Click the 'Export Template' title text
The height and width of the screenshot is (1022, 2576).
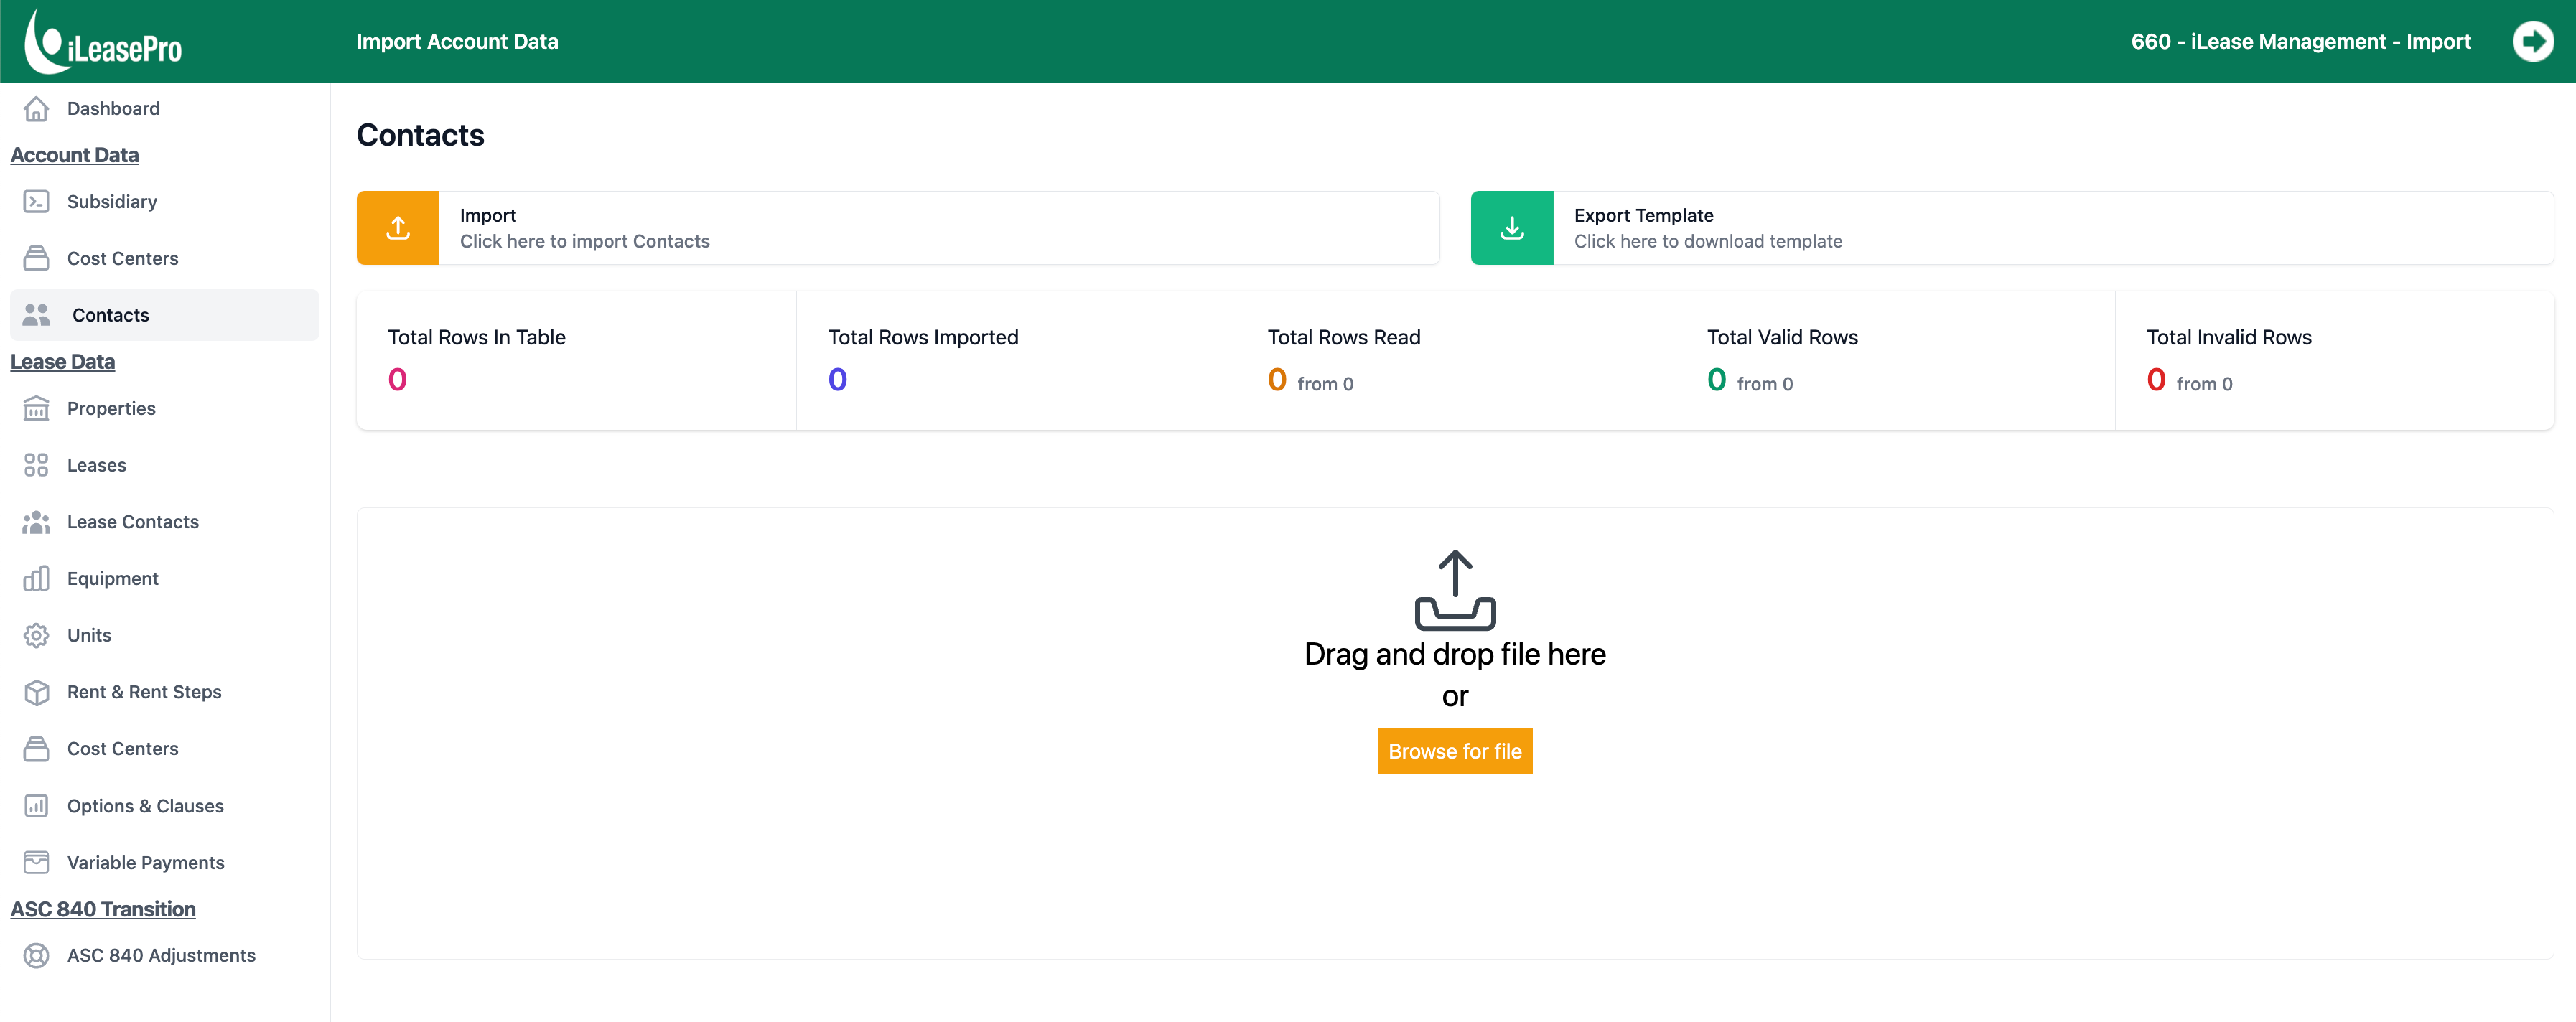tap(1644, 215)
